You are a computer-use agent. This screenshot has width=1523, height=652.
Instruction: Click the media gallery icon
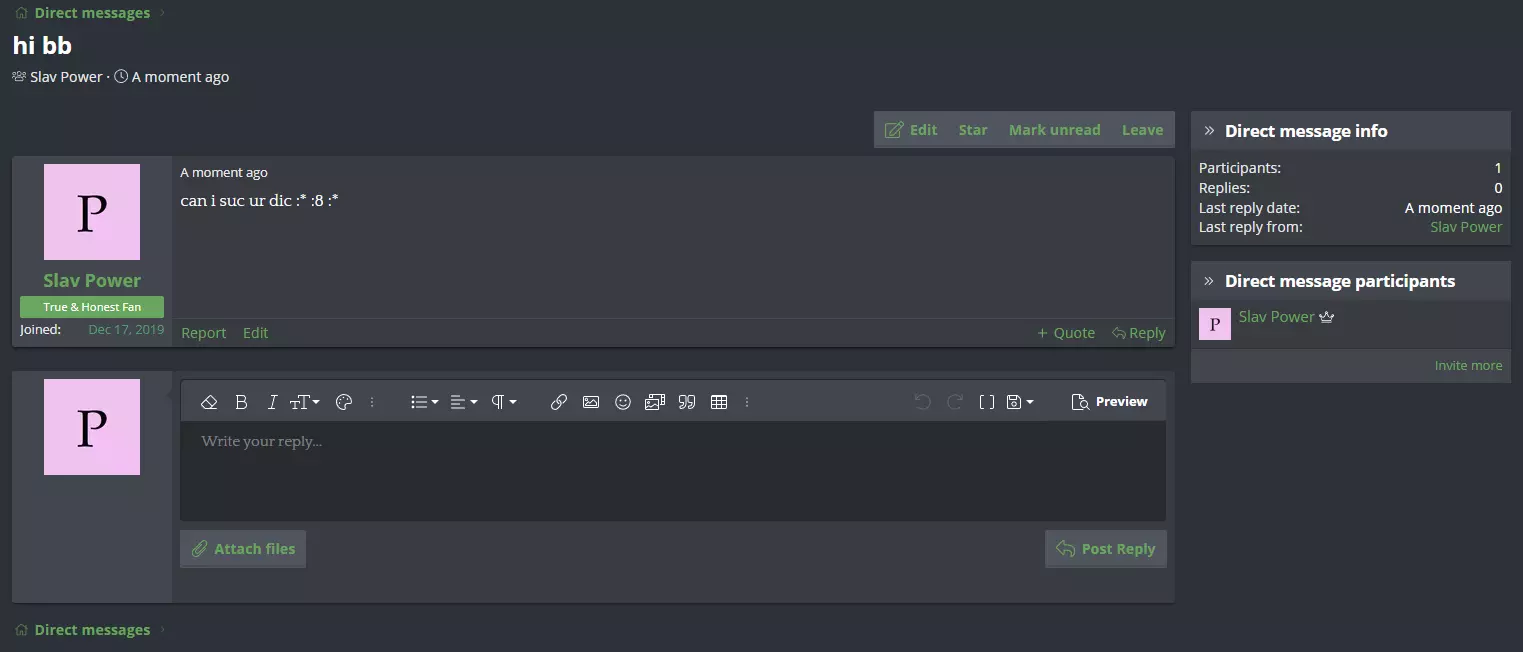pos(655,402)
